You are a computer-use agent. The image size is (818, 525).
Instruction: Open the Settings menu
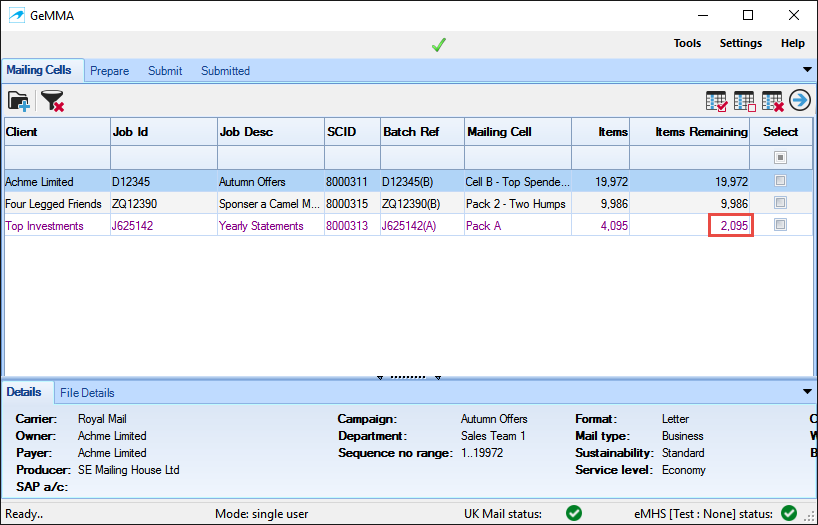tap(741, 43)
